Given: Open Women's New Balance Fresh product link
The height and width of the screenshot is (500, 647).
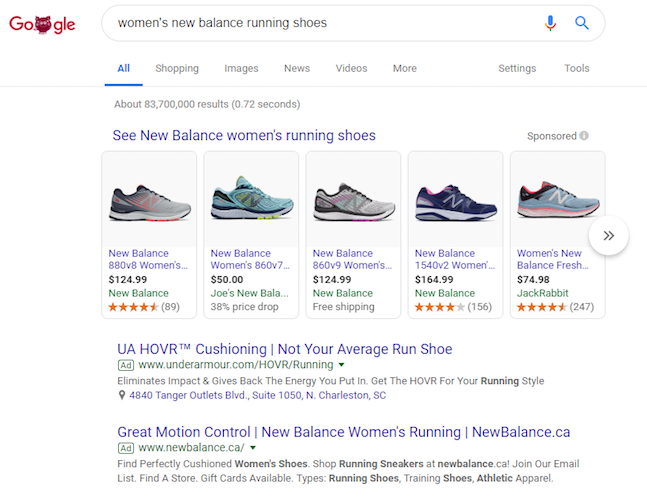Looking at the screenshot, I should click(553, 259).
